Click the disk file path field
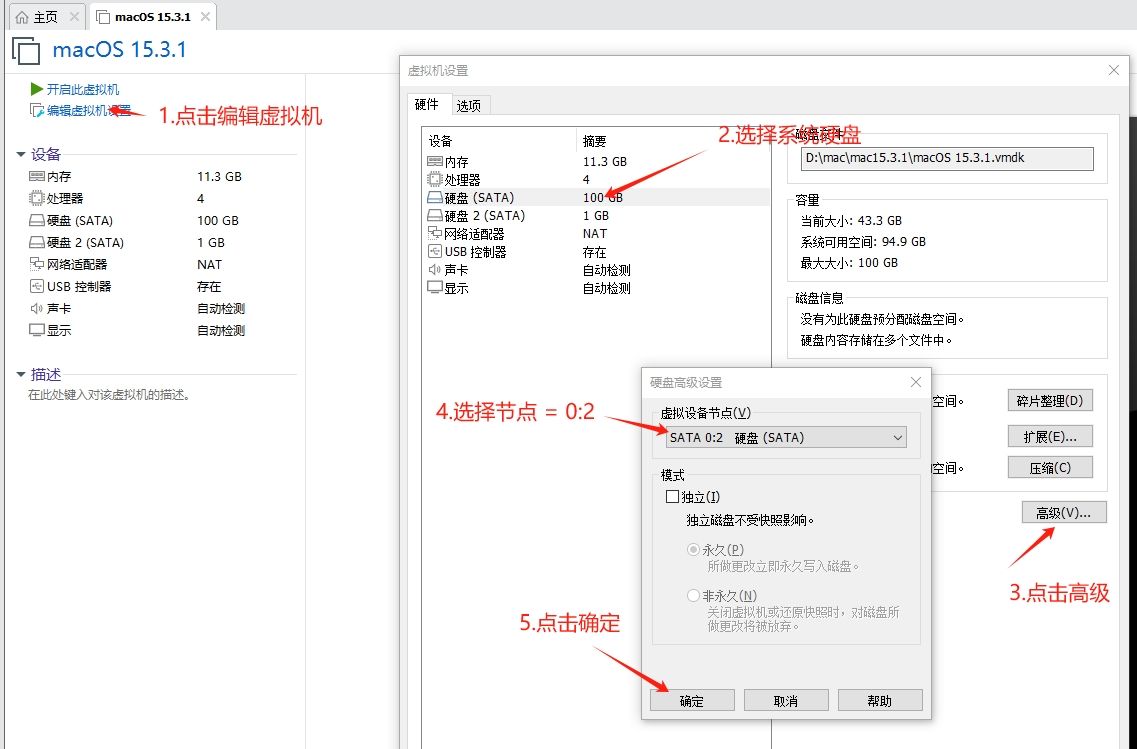Screen dimensions: 1137x749 [x=947, y=159]
